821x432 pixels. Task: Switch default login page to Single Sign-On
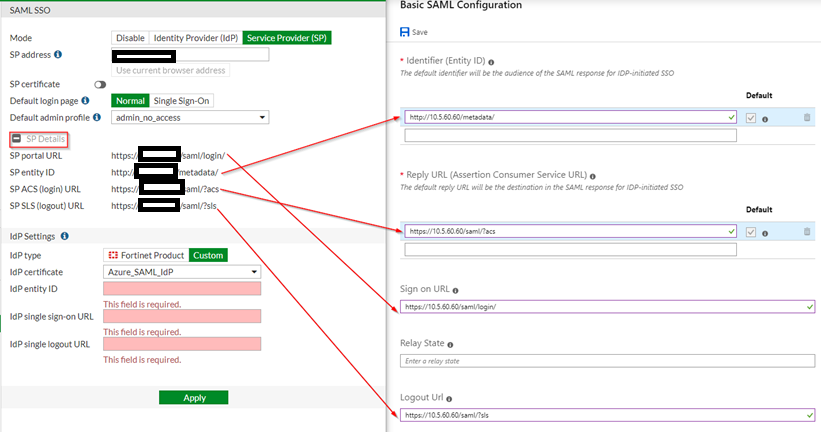click(182, 101)
